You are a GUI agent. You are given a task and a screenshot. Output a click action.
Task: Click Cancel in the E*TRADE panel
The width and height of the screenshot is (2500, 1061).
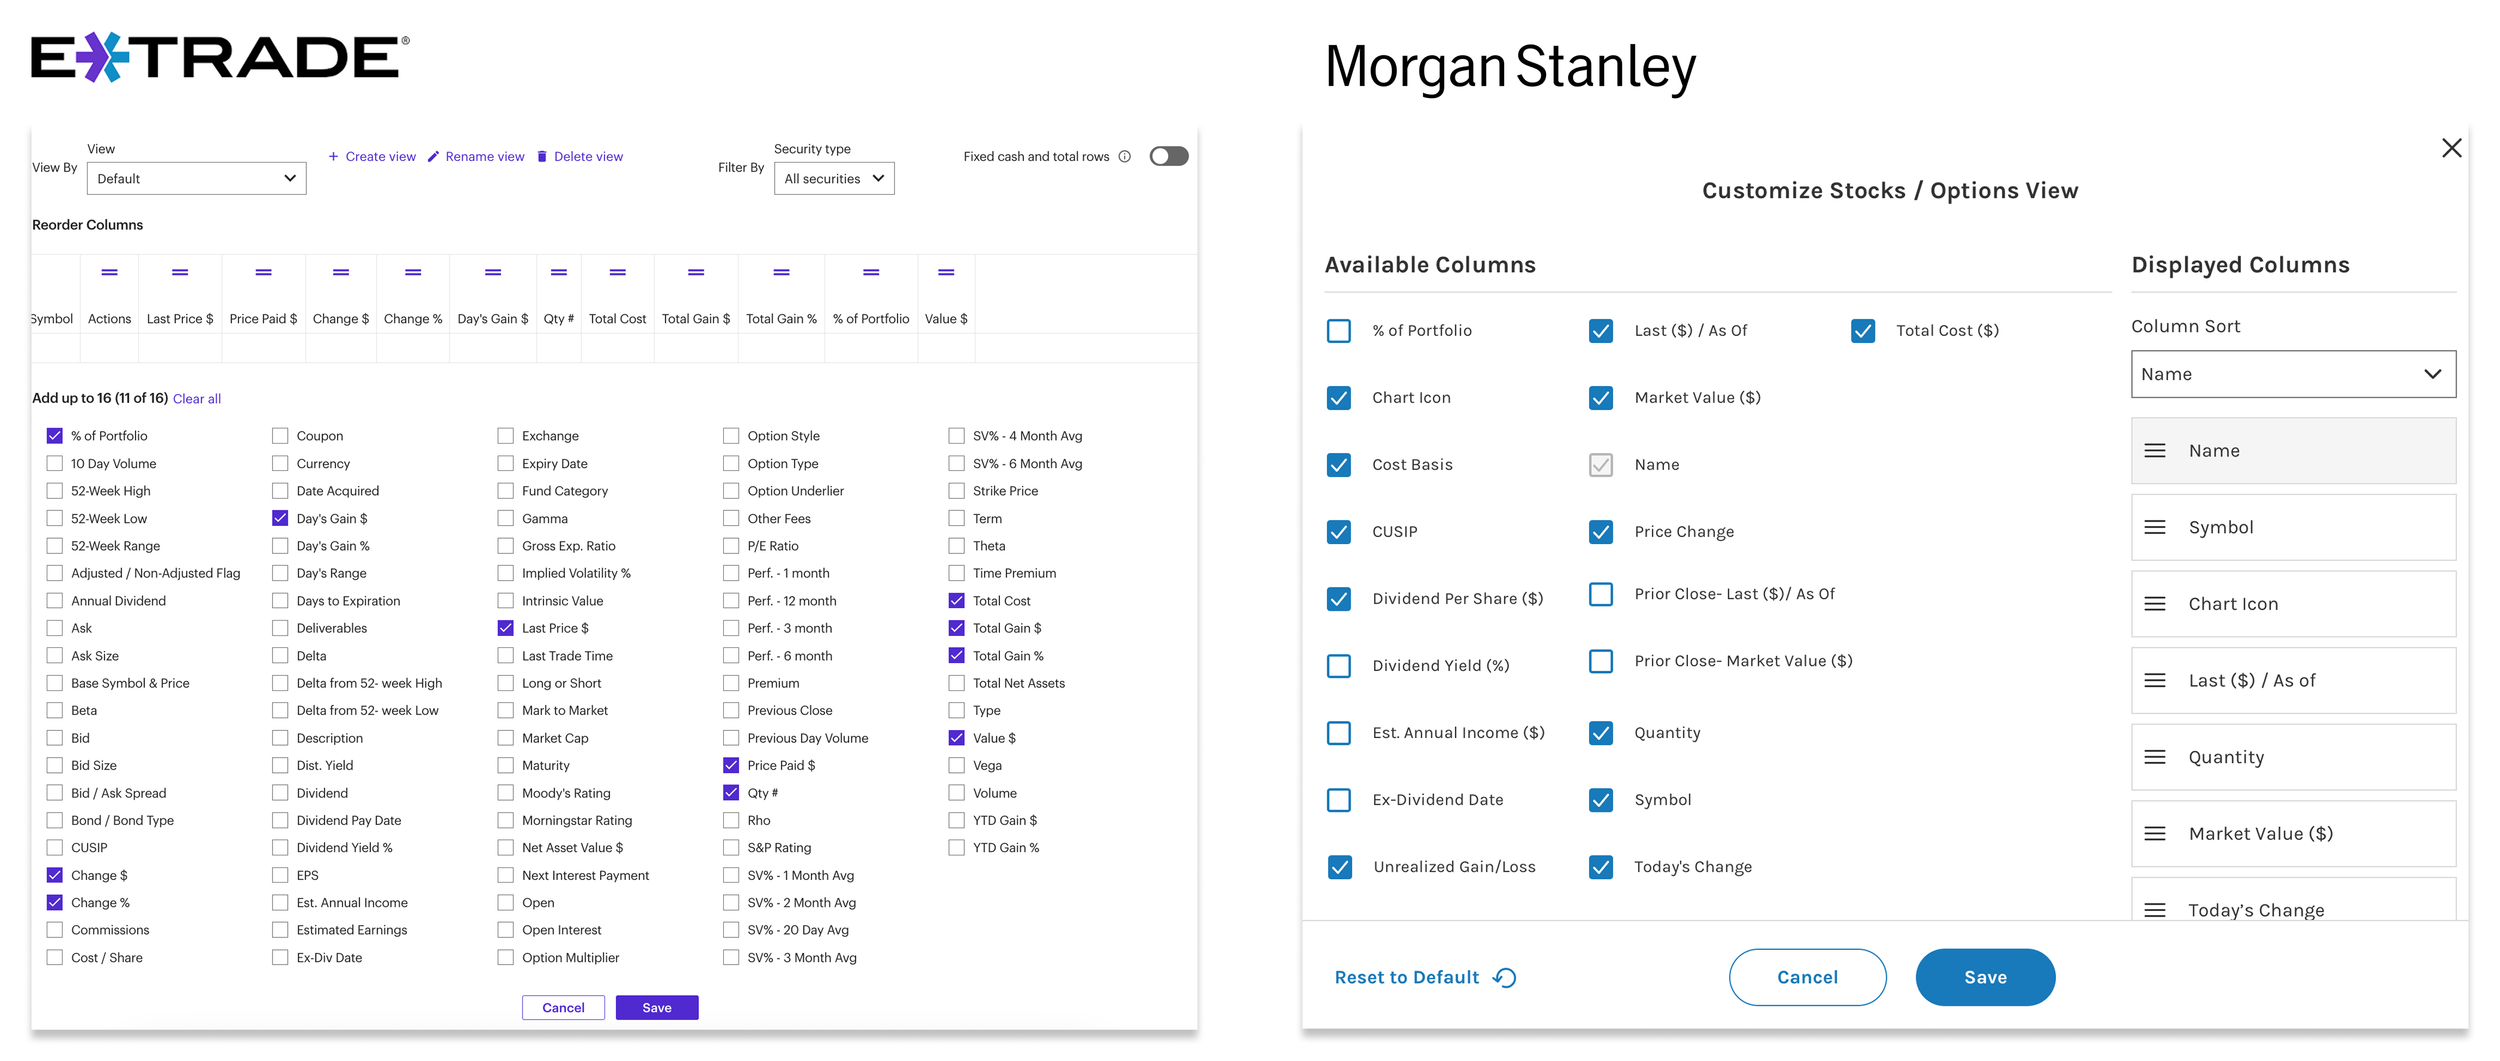pyautogui.click(x=563, y=1008)
